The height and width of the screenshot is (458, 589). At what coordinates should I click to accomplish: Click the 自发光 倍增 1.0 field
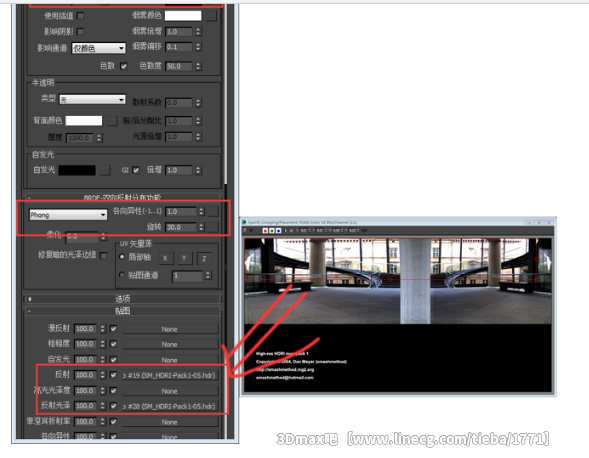tap(179, 170)
